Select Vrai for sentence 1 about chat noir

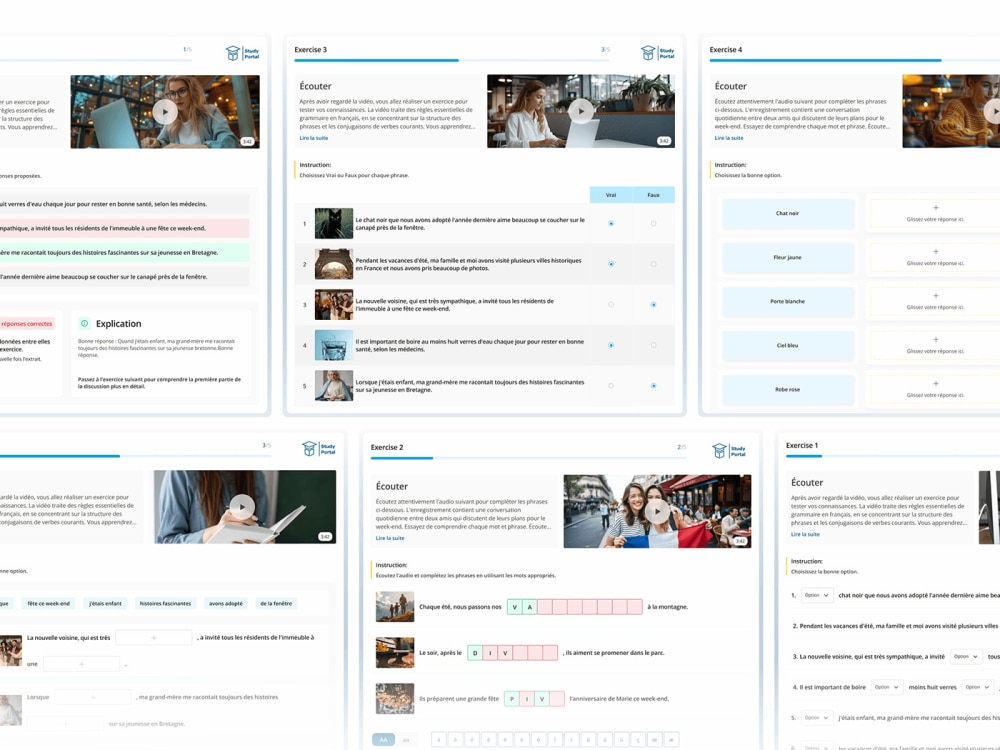[x=611, y=223]
